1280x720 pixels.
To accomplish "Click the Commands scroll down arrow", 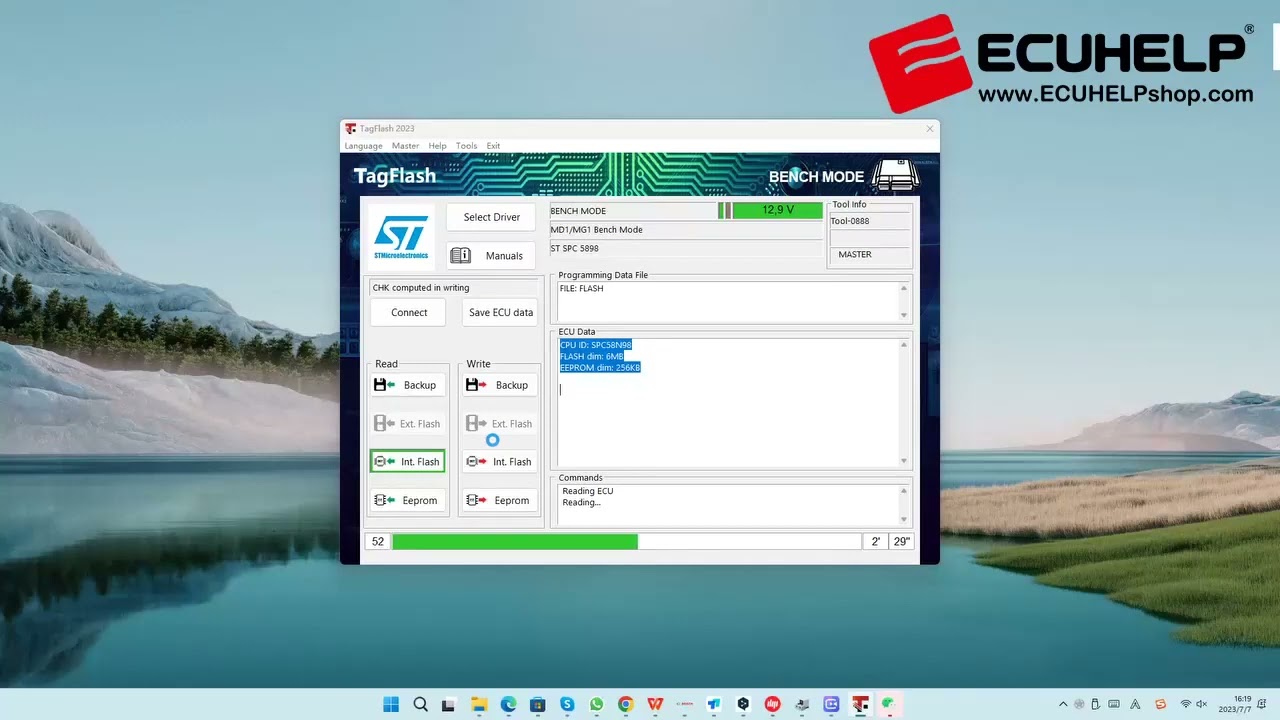I will [904, 519].
